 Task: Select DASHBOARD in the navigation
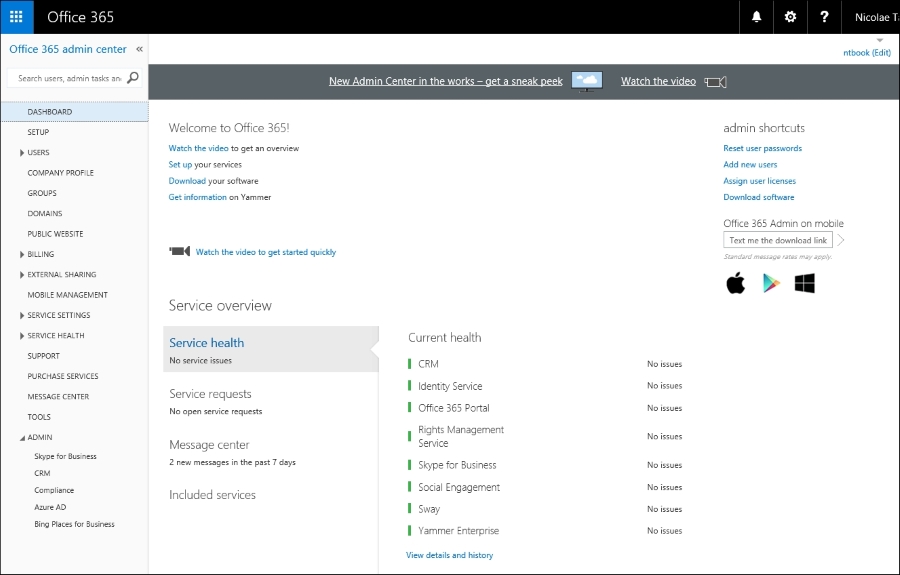[x=75, y=112]
